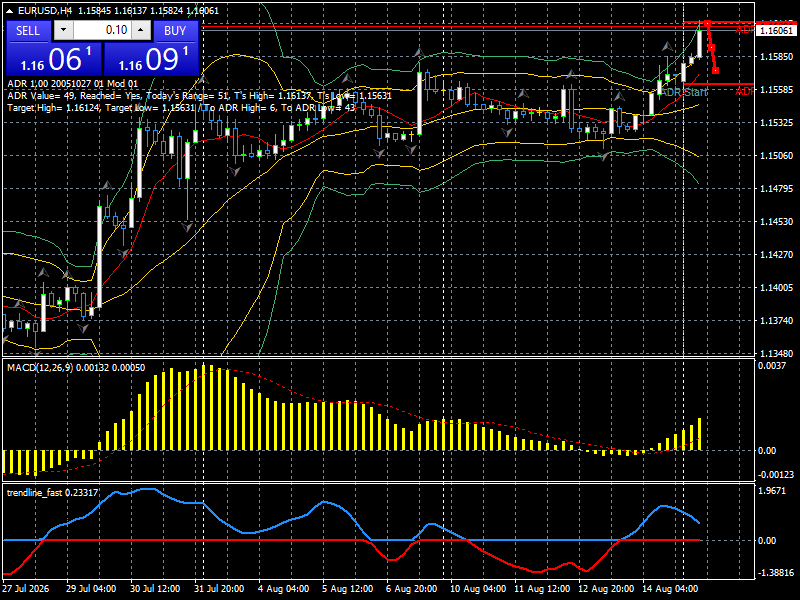Image resolution: width=800 pixels, height=600 pixels.
Task: Click price axis level 1.14795
Action: [777, 189]
